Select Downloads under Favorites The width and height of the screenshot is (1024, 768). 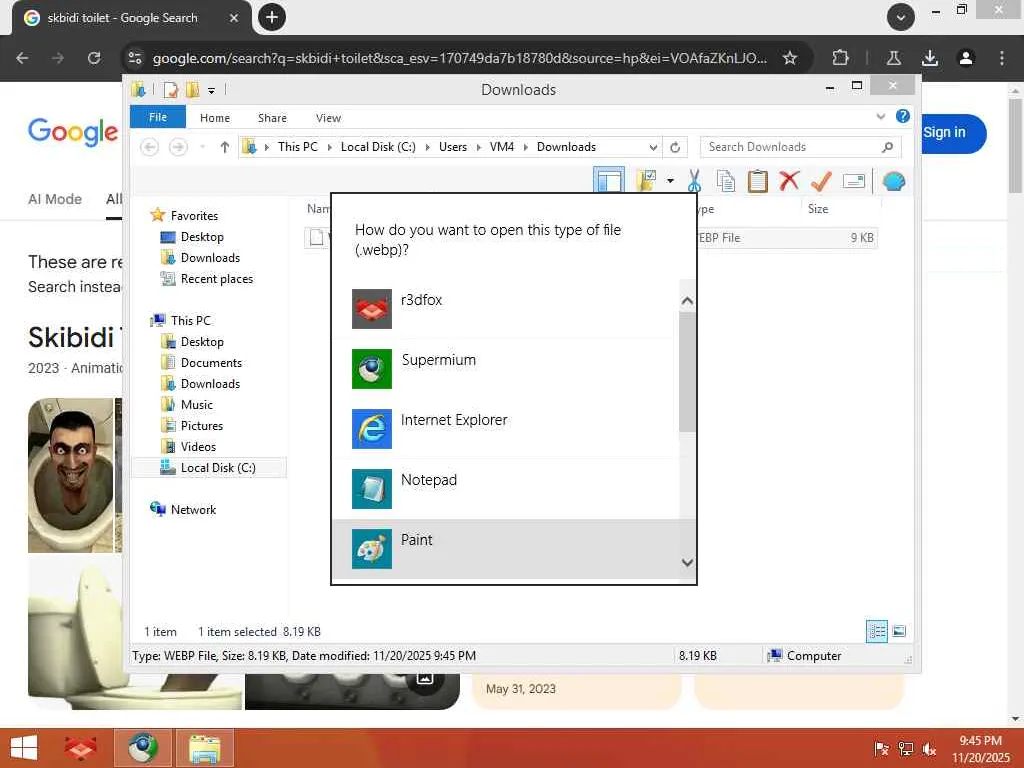pyautogui.click(x=210, y=257)
